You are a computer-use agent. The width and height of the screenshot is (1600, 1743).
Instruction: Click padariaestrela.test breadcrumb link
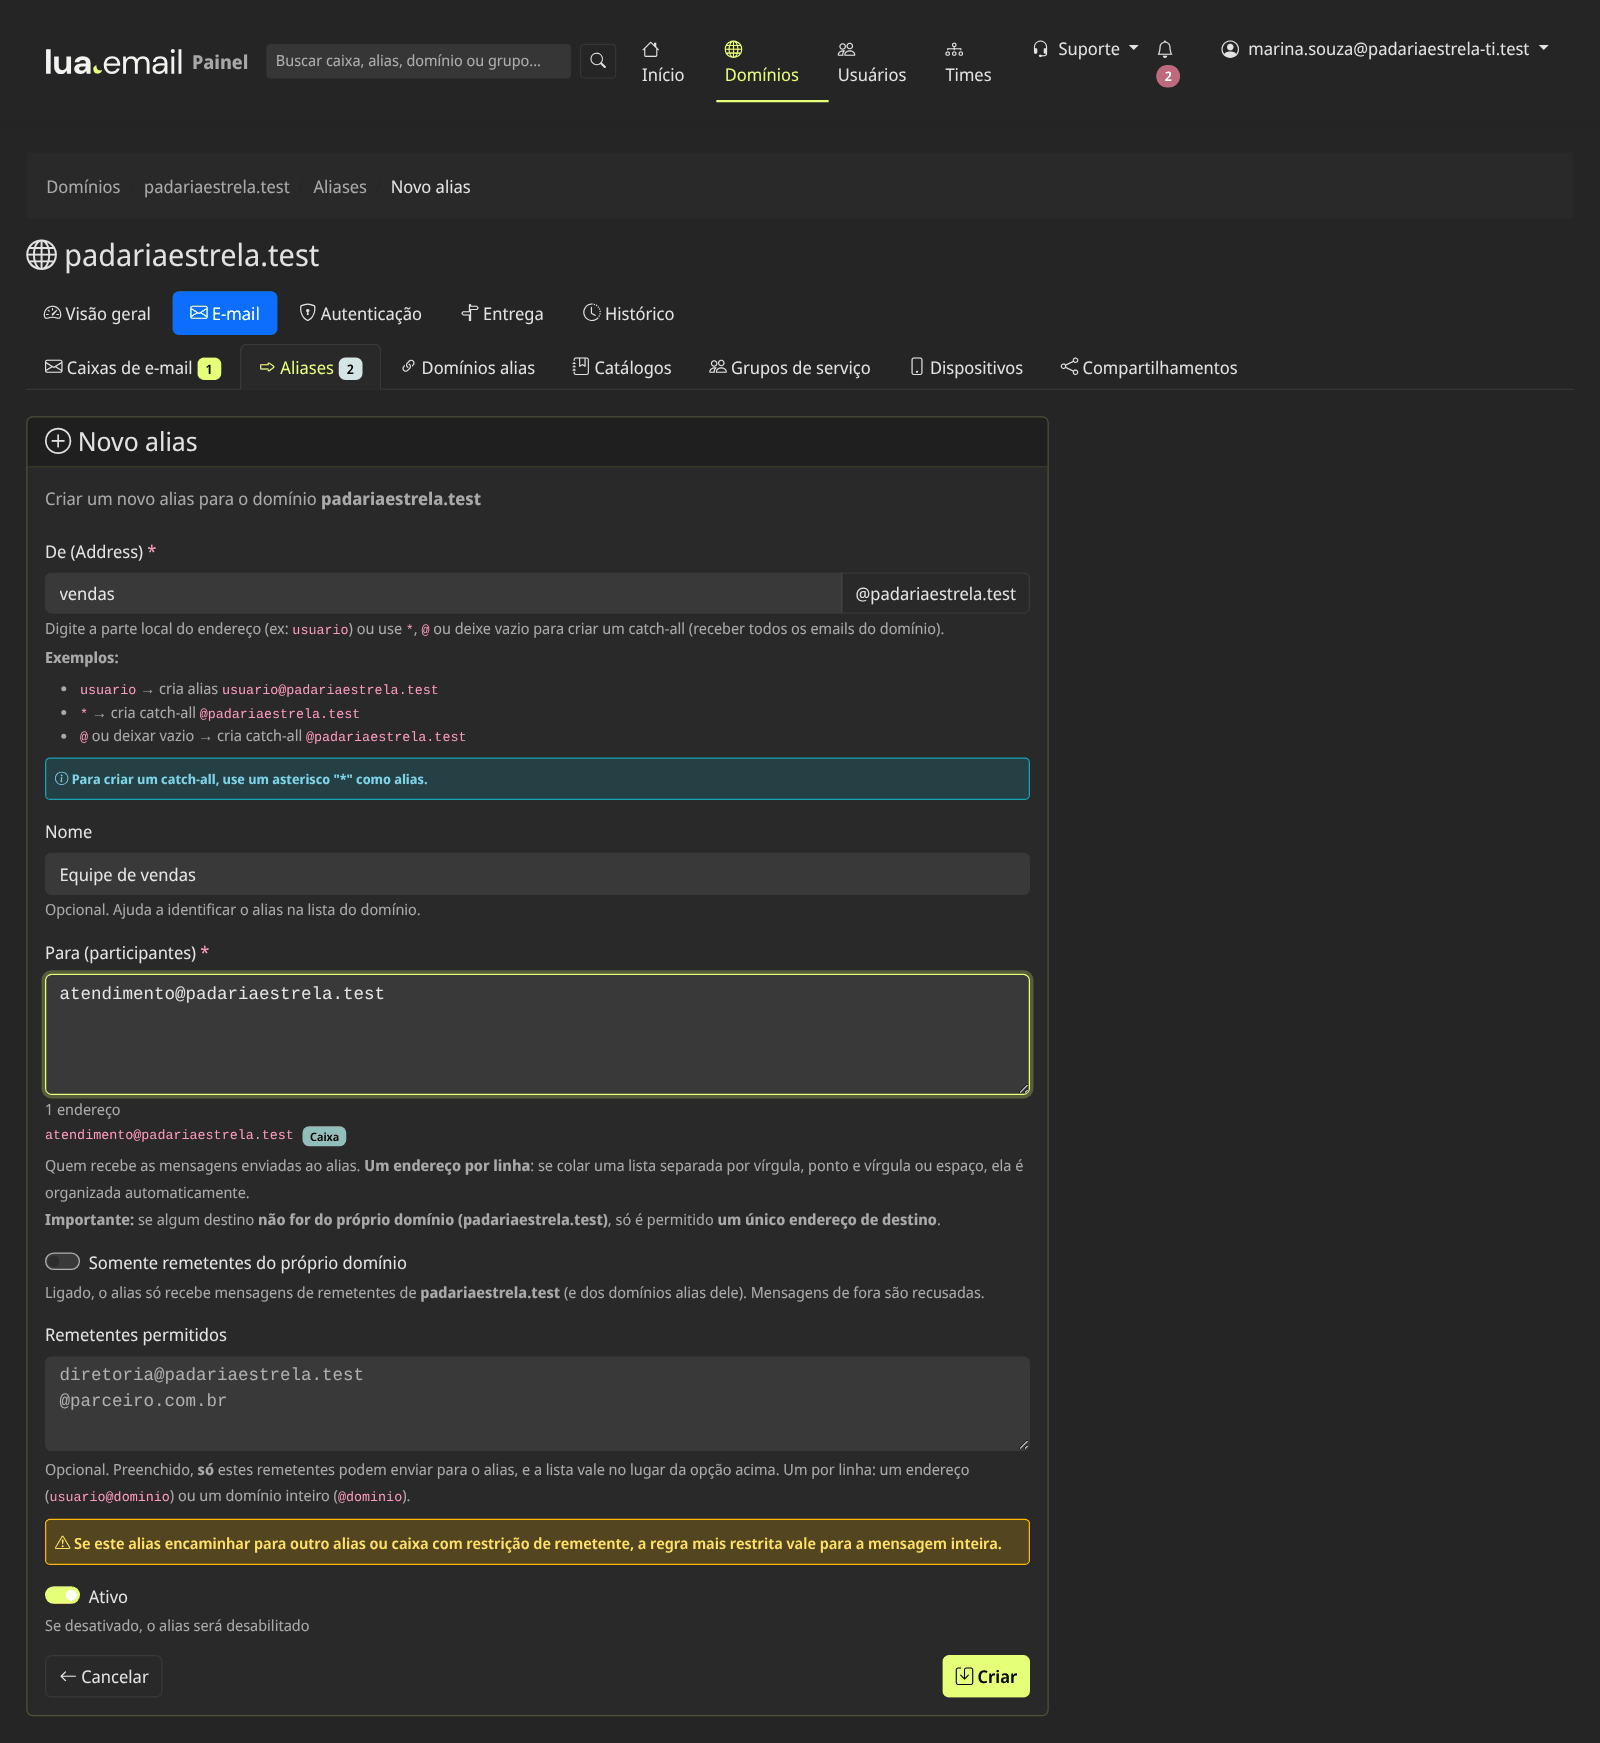coord(217,187)
